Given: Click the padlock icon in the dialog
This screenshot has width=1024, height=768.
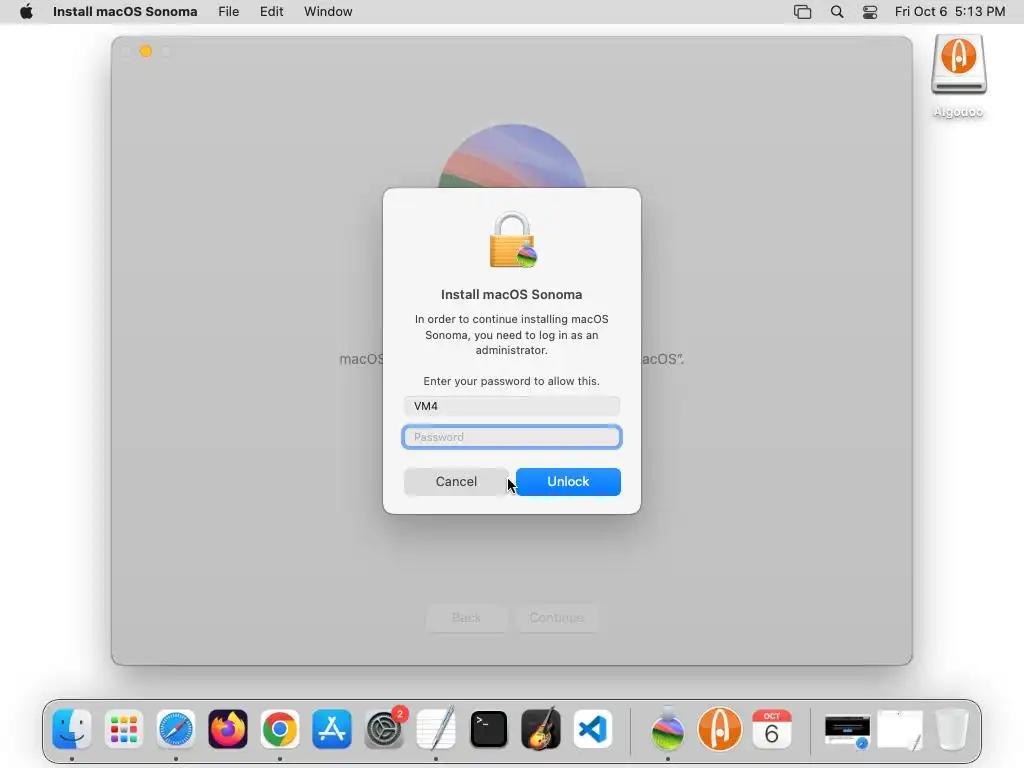Looking at the screenshot, I should pyautogui.click(x=513, y=240).
